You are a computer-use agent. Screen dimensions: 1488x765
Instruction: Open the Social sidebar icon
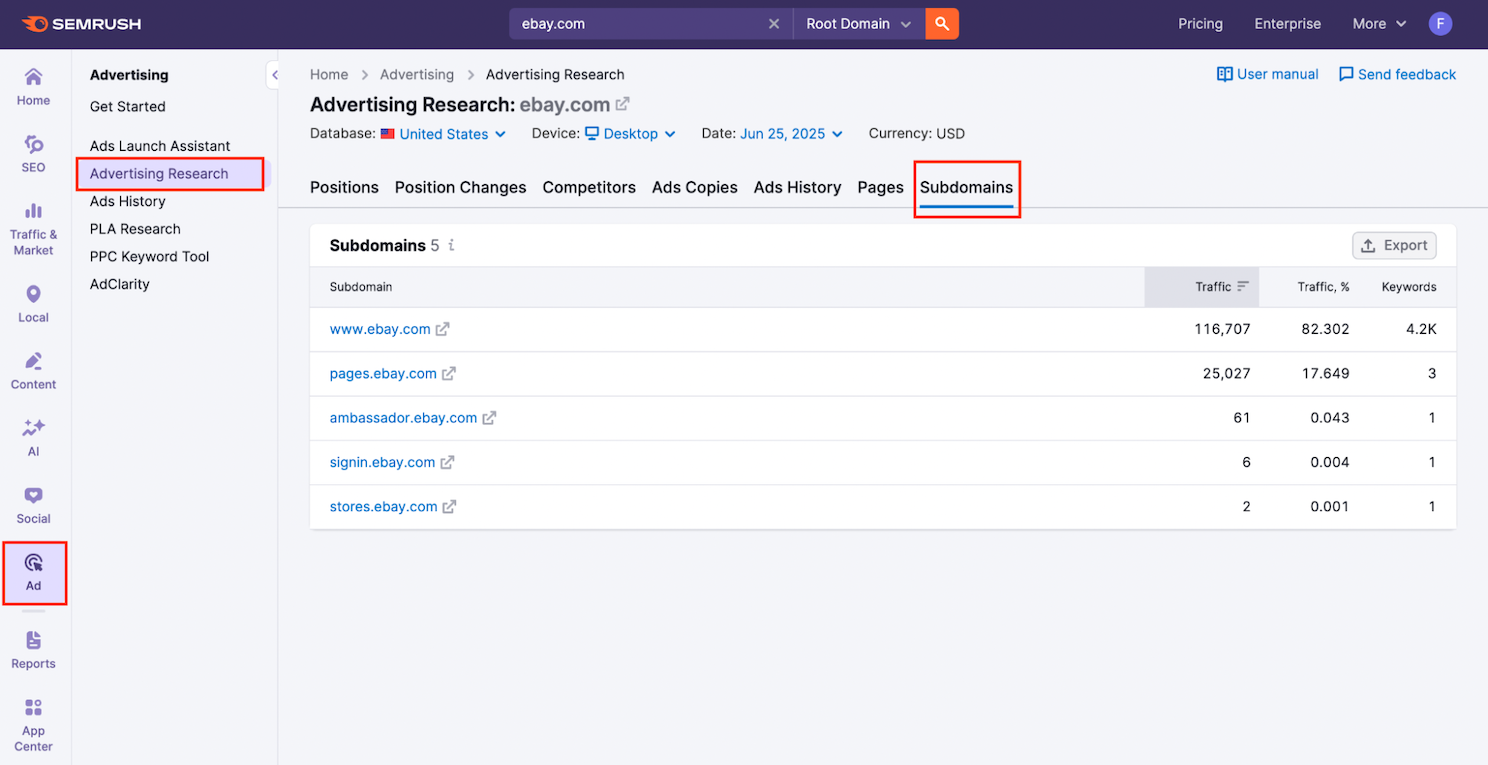tap(33, 505)
